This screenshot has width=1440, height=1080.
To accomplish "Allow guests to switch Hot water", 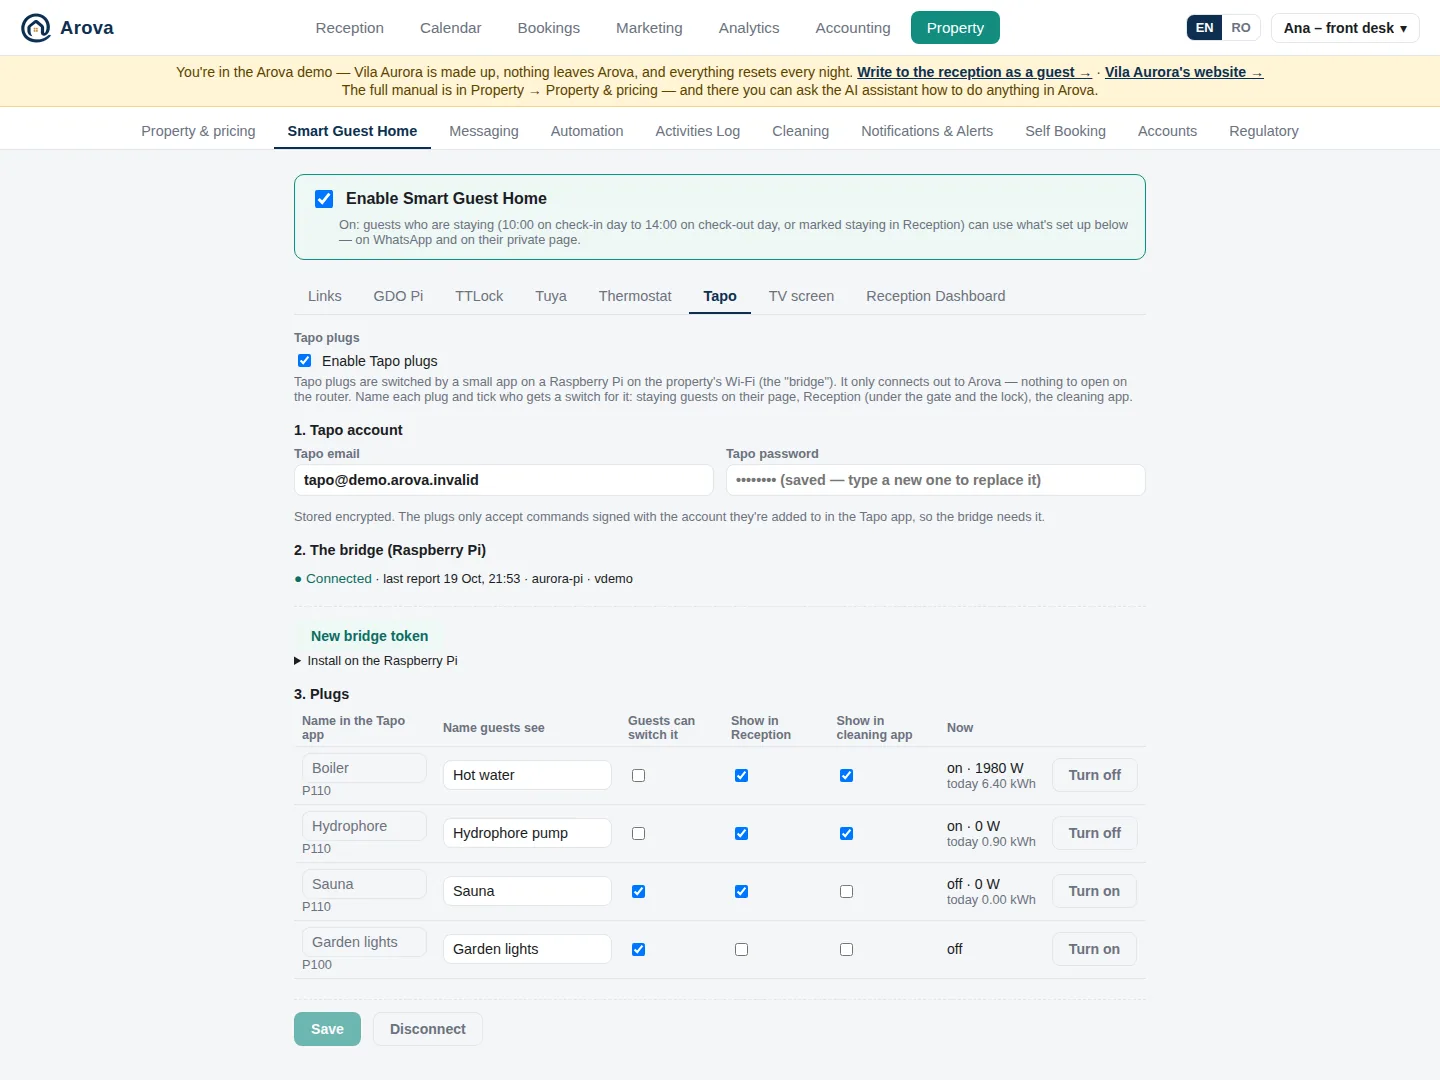I will 638,775.
